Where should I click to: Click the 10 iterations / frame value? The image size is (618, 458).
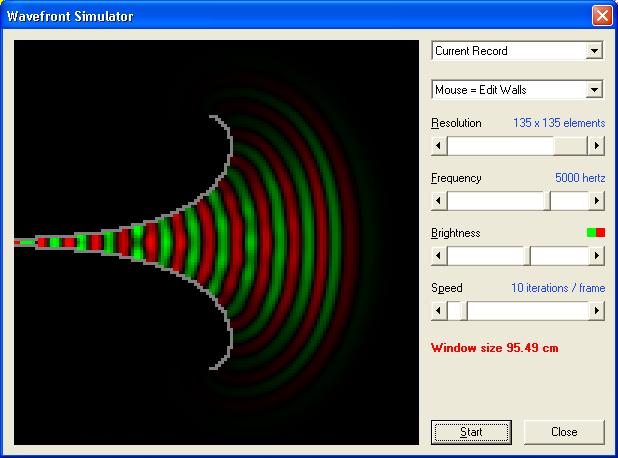558,288
